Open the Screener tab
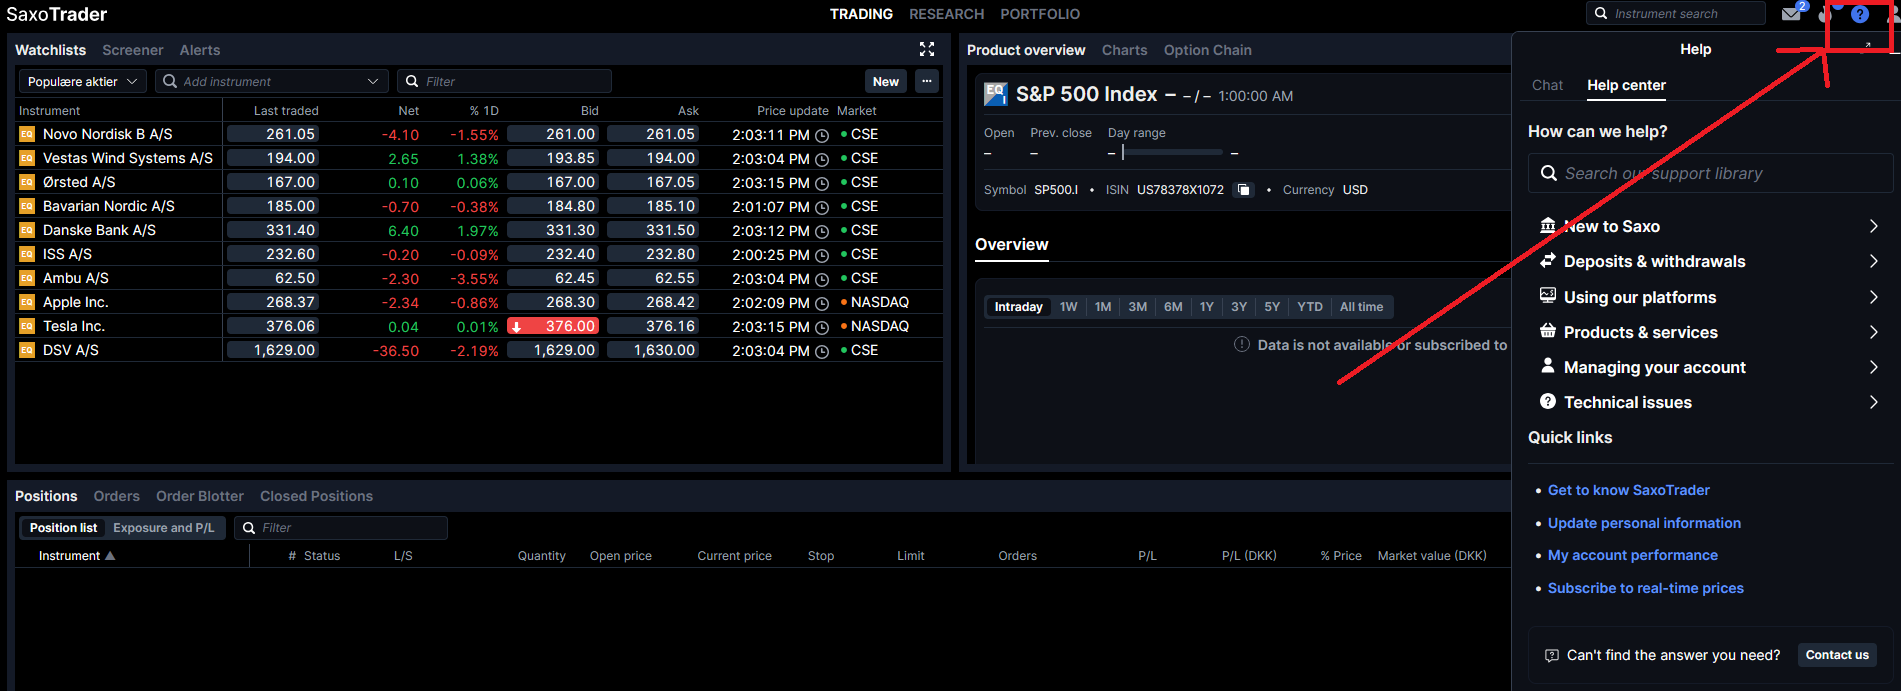Screen dimensions: 1901x691 [132, 50]
